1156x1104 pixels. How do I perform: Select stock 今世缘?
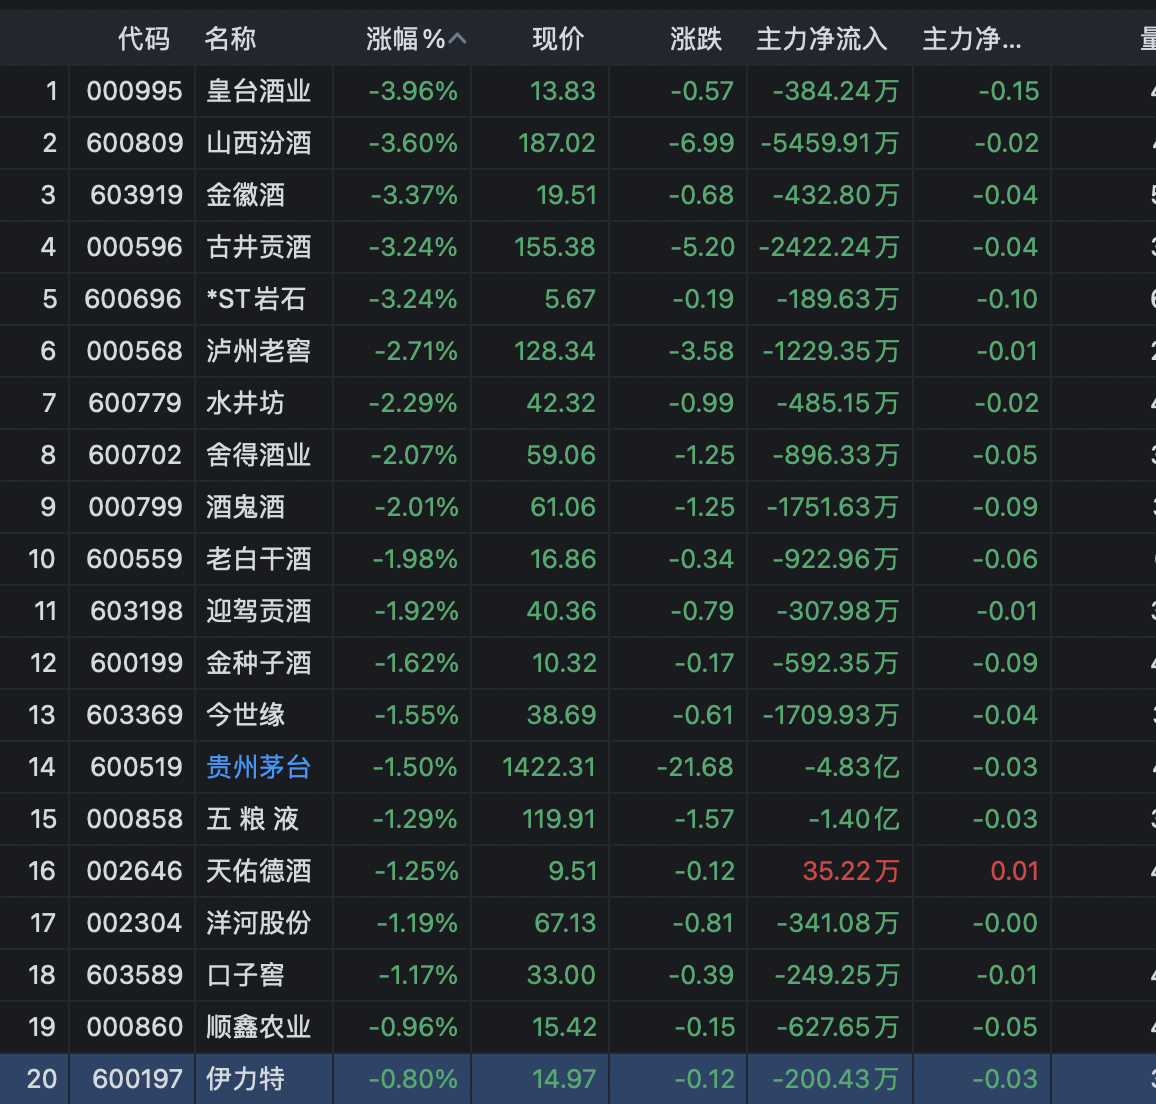[246, 715]
